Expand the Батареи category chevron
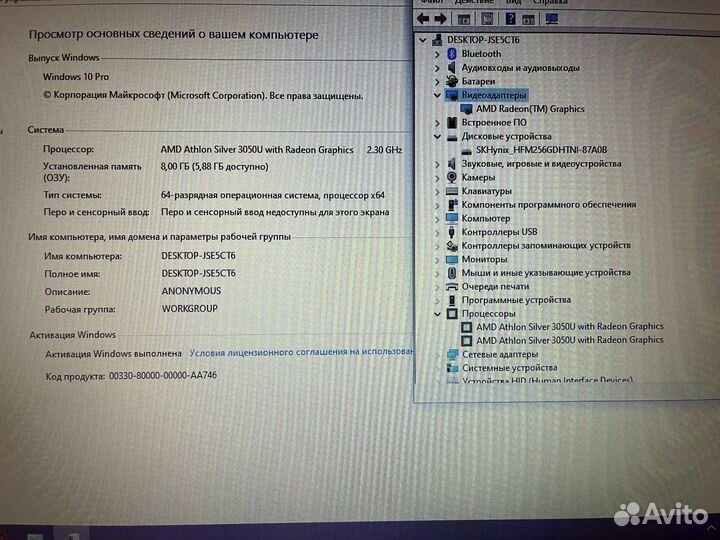Screen dimensions: 720x540 pyautogui.click(x=437, y=82)
